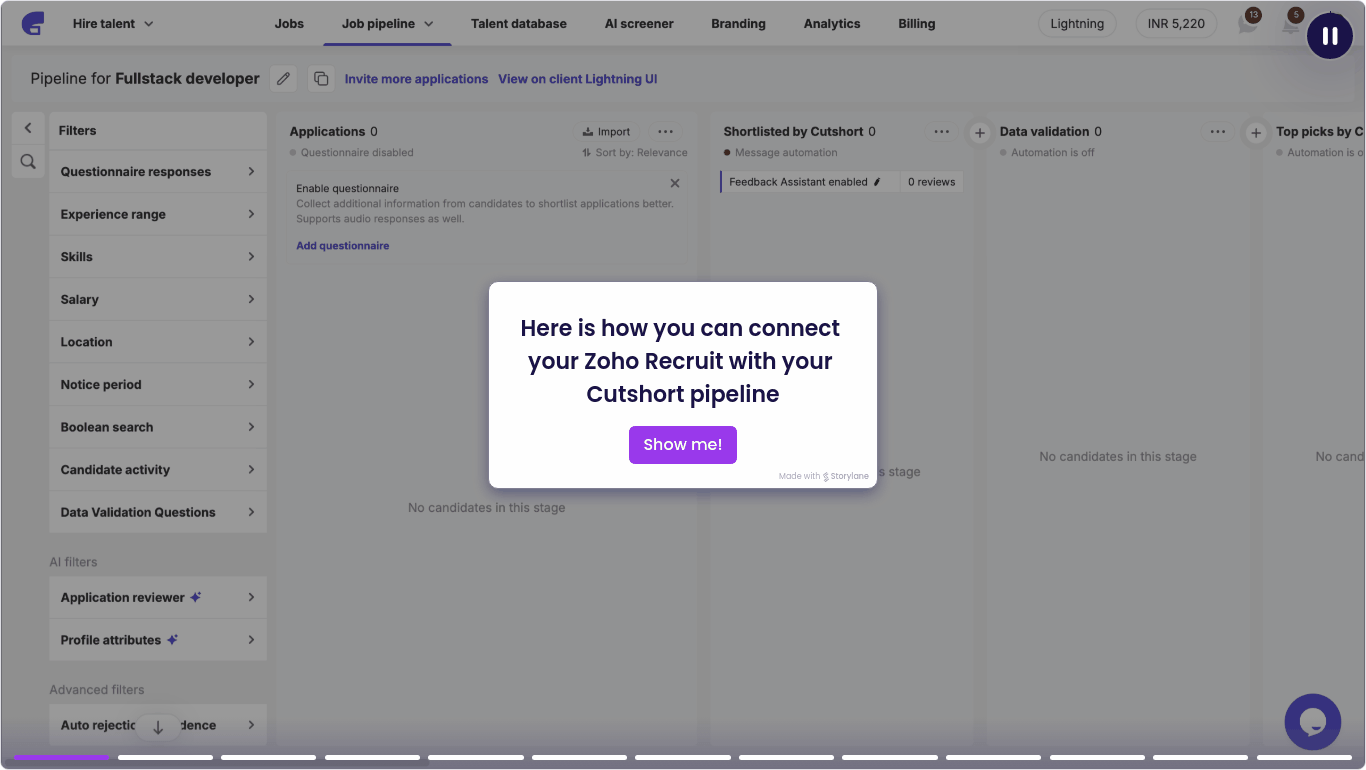Expand the Salary filter
The width and height of the screenshot is (1366, 770).
click(158, 299)
